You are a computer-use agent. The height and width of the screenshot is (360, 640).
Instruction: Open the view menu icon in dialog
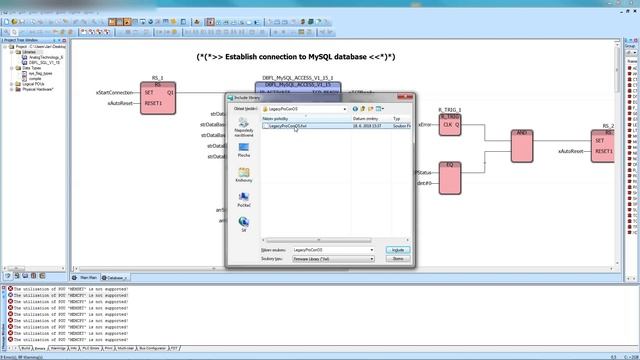(380, 109)
